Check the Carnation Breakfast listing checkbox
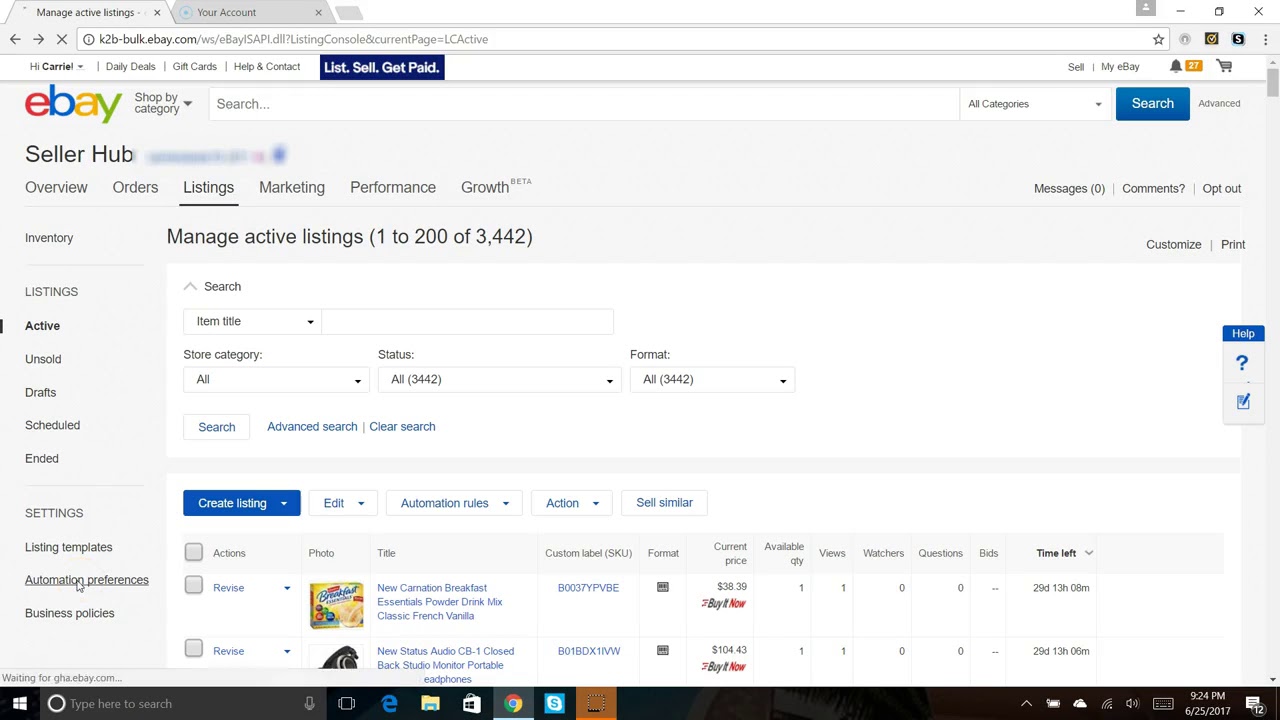Screen dimensions: 1280x720 194,585
